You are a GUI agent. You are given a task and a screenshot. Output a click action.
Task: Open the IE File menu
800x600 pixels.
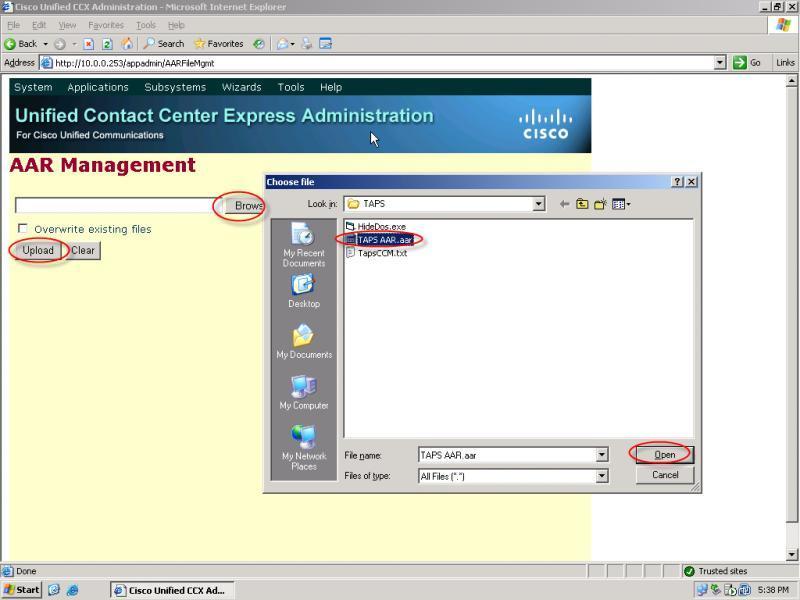point(13,25)
